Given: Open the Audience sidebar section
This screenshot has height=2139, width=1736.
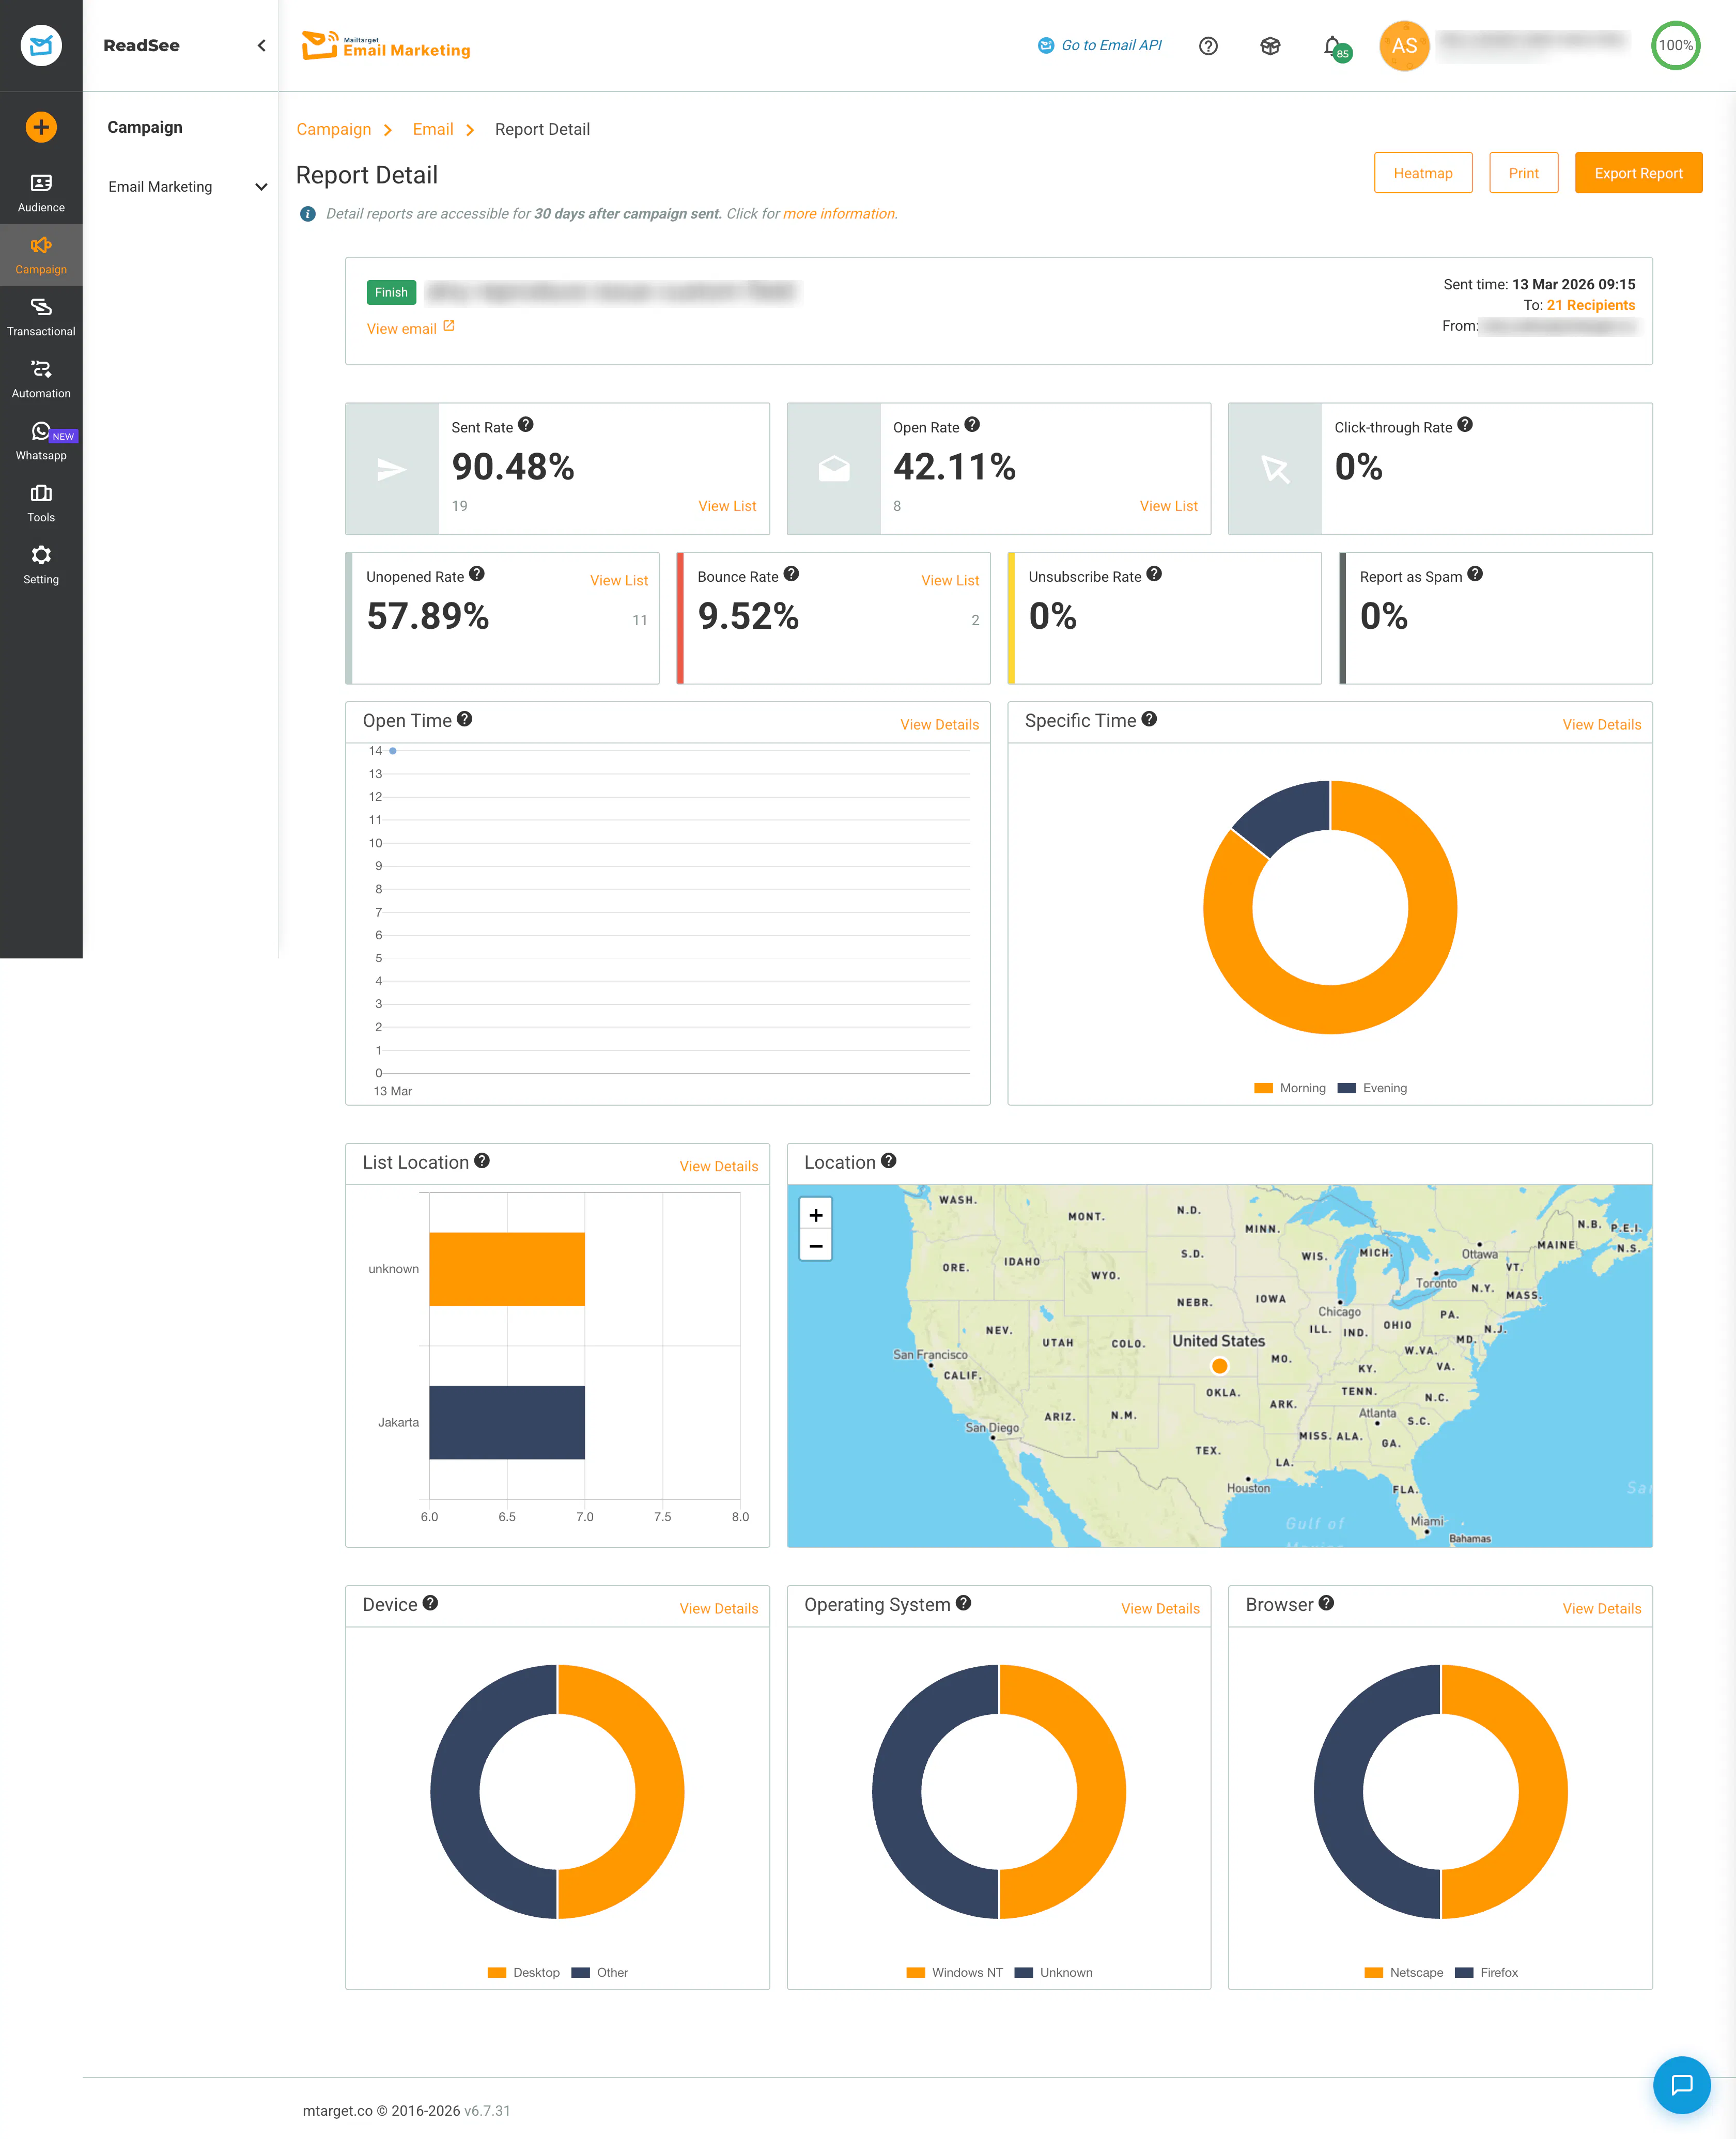Looking at the screenshot, I should [41, 193].
